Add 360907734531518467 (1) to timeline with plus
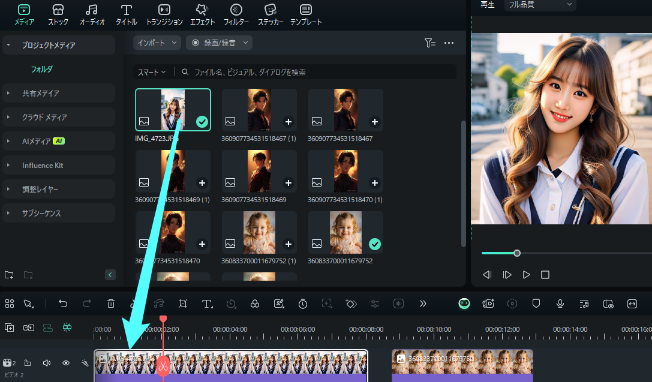The width and height of the screenshot is (652, 382). 288,122
